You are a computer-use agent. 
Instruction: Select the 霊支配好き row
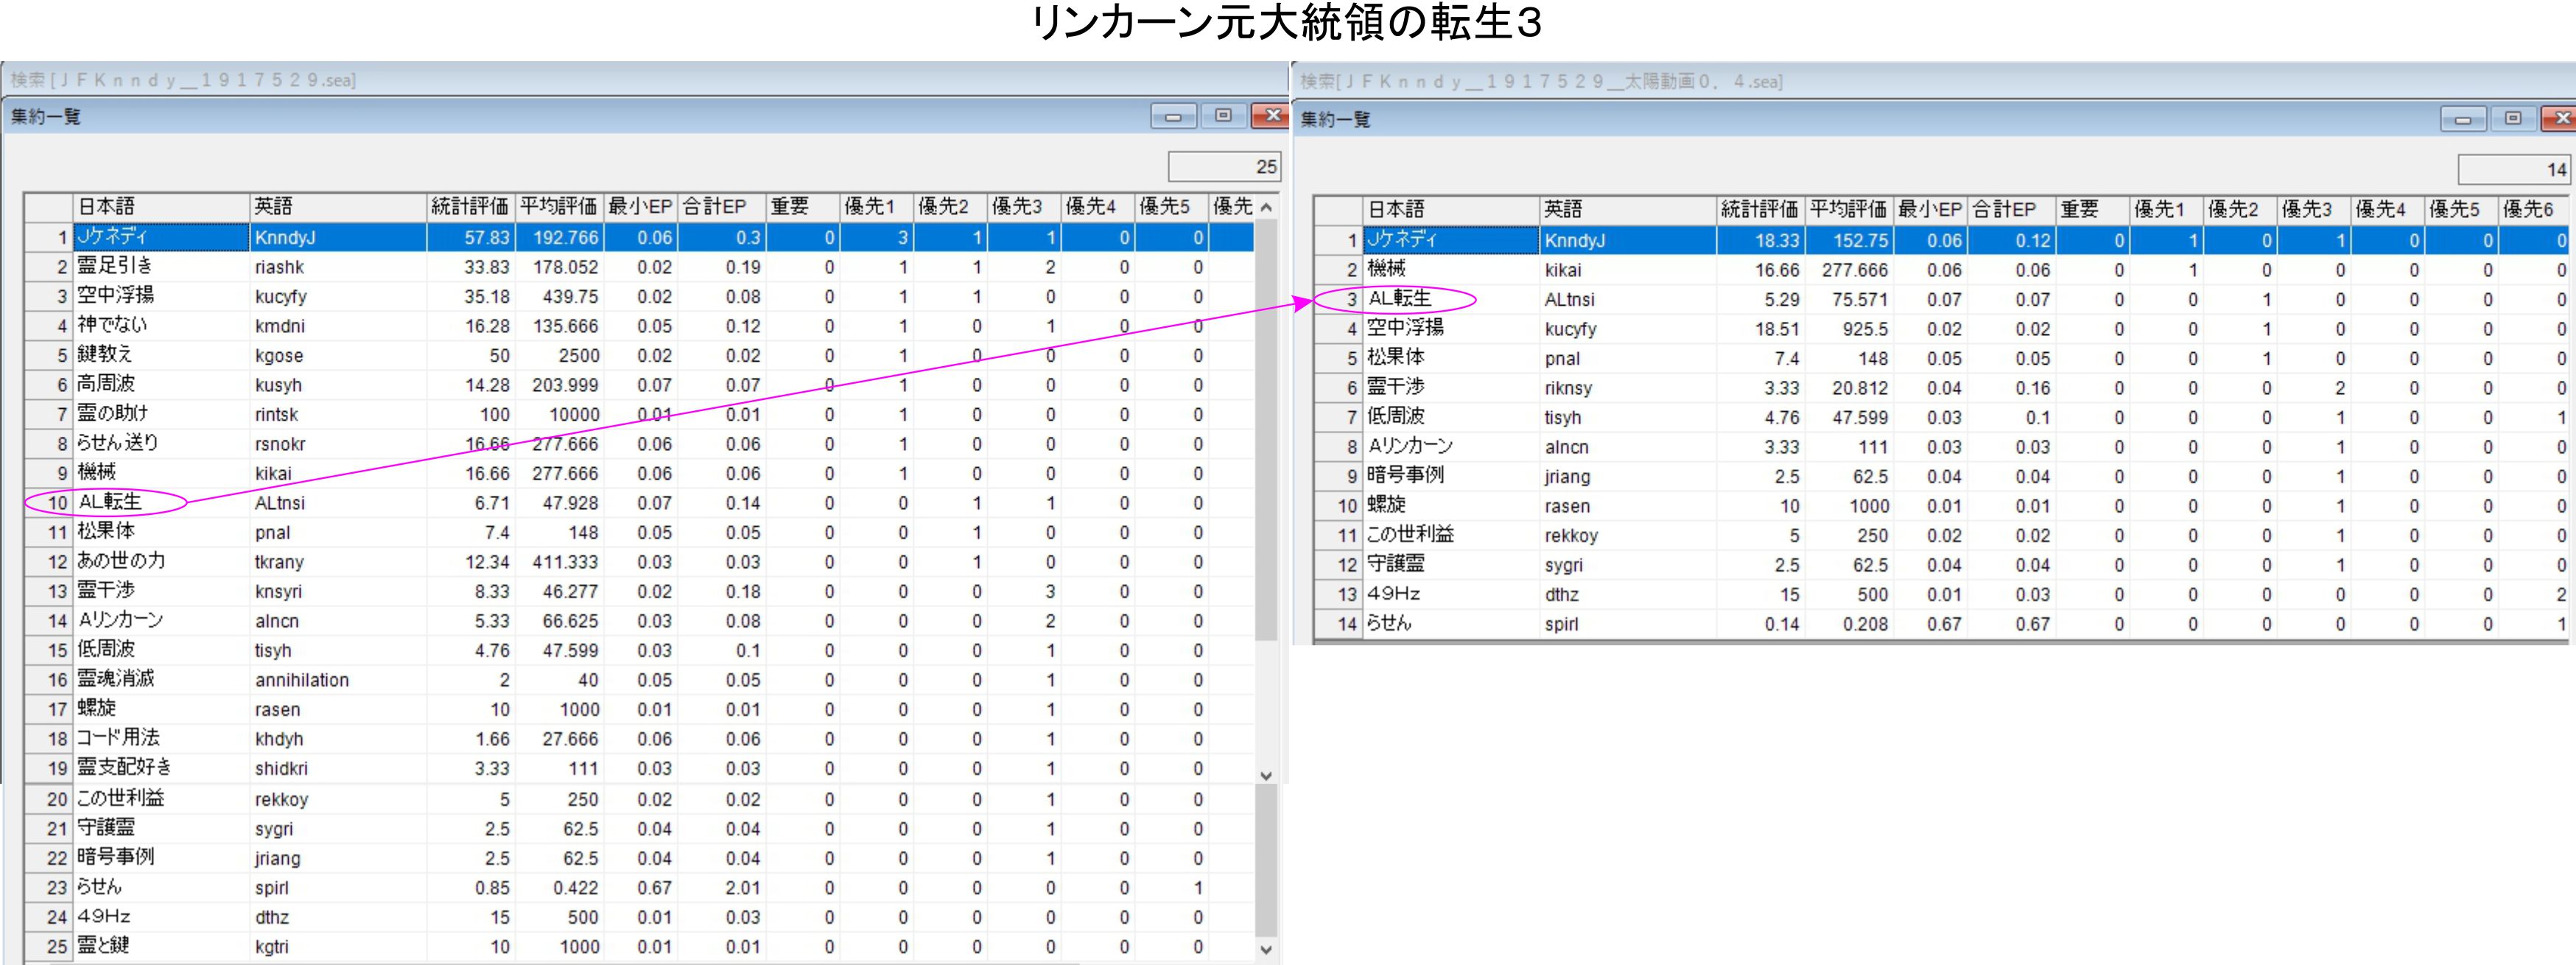pos(639,768)
